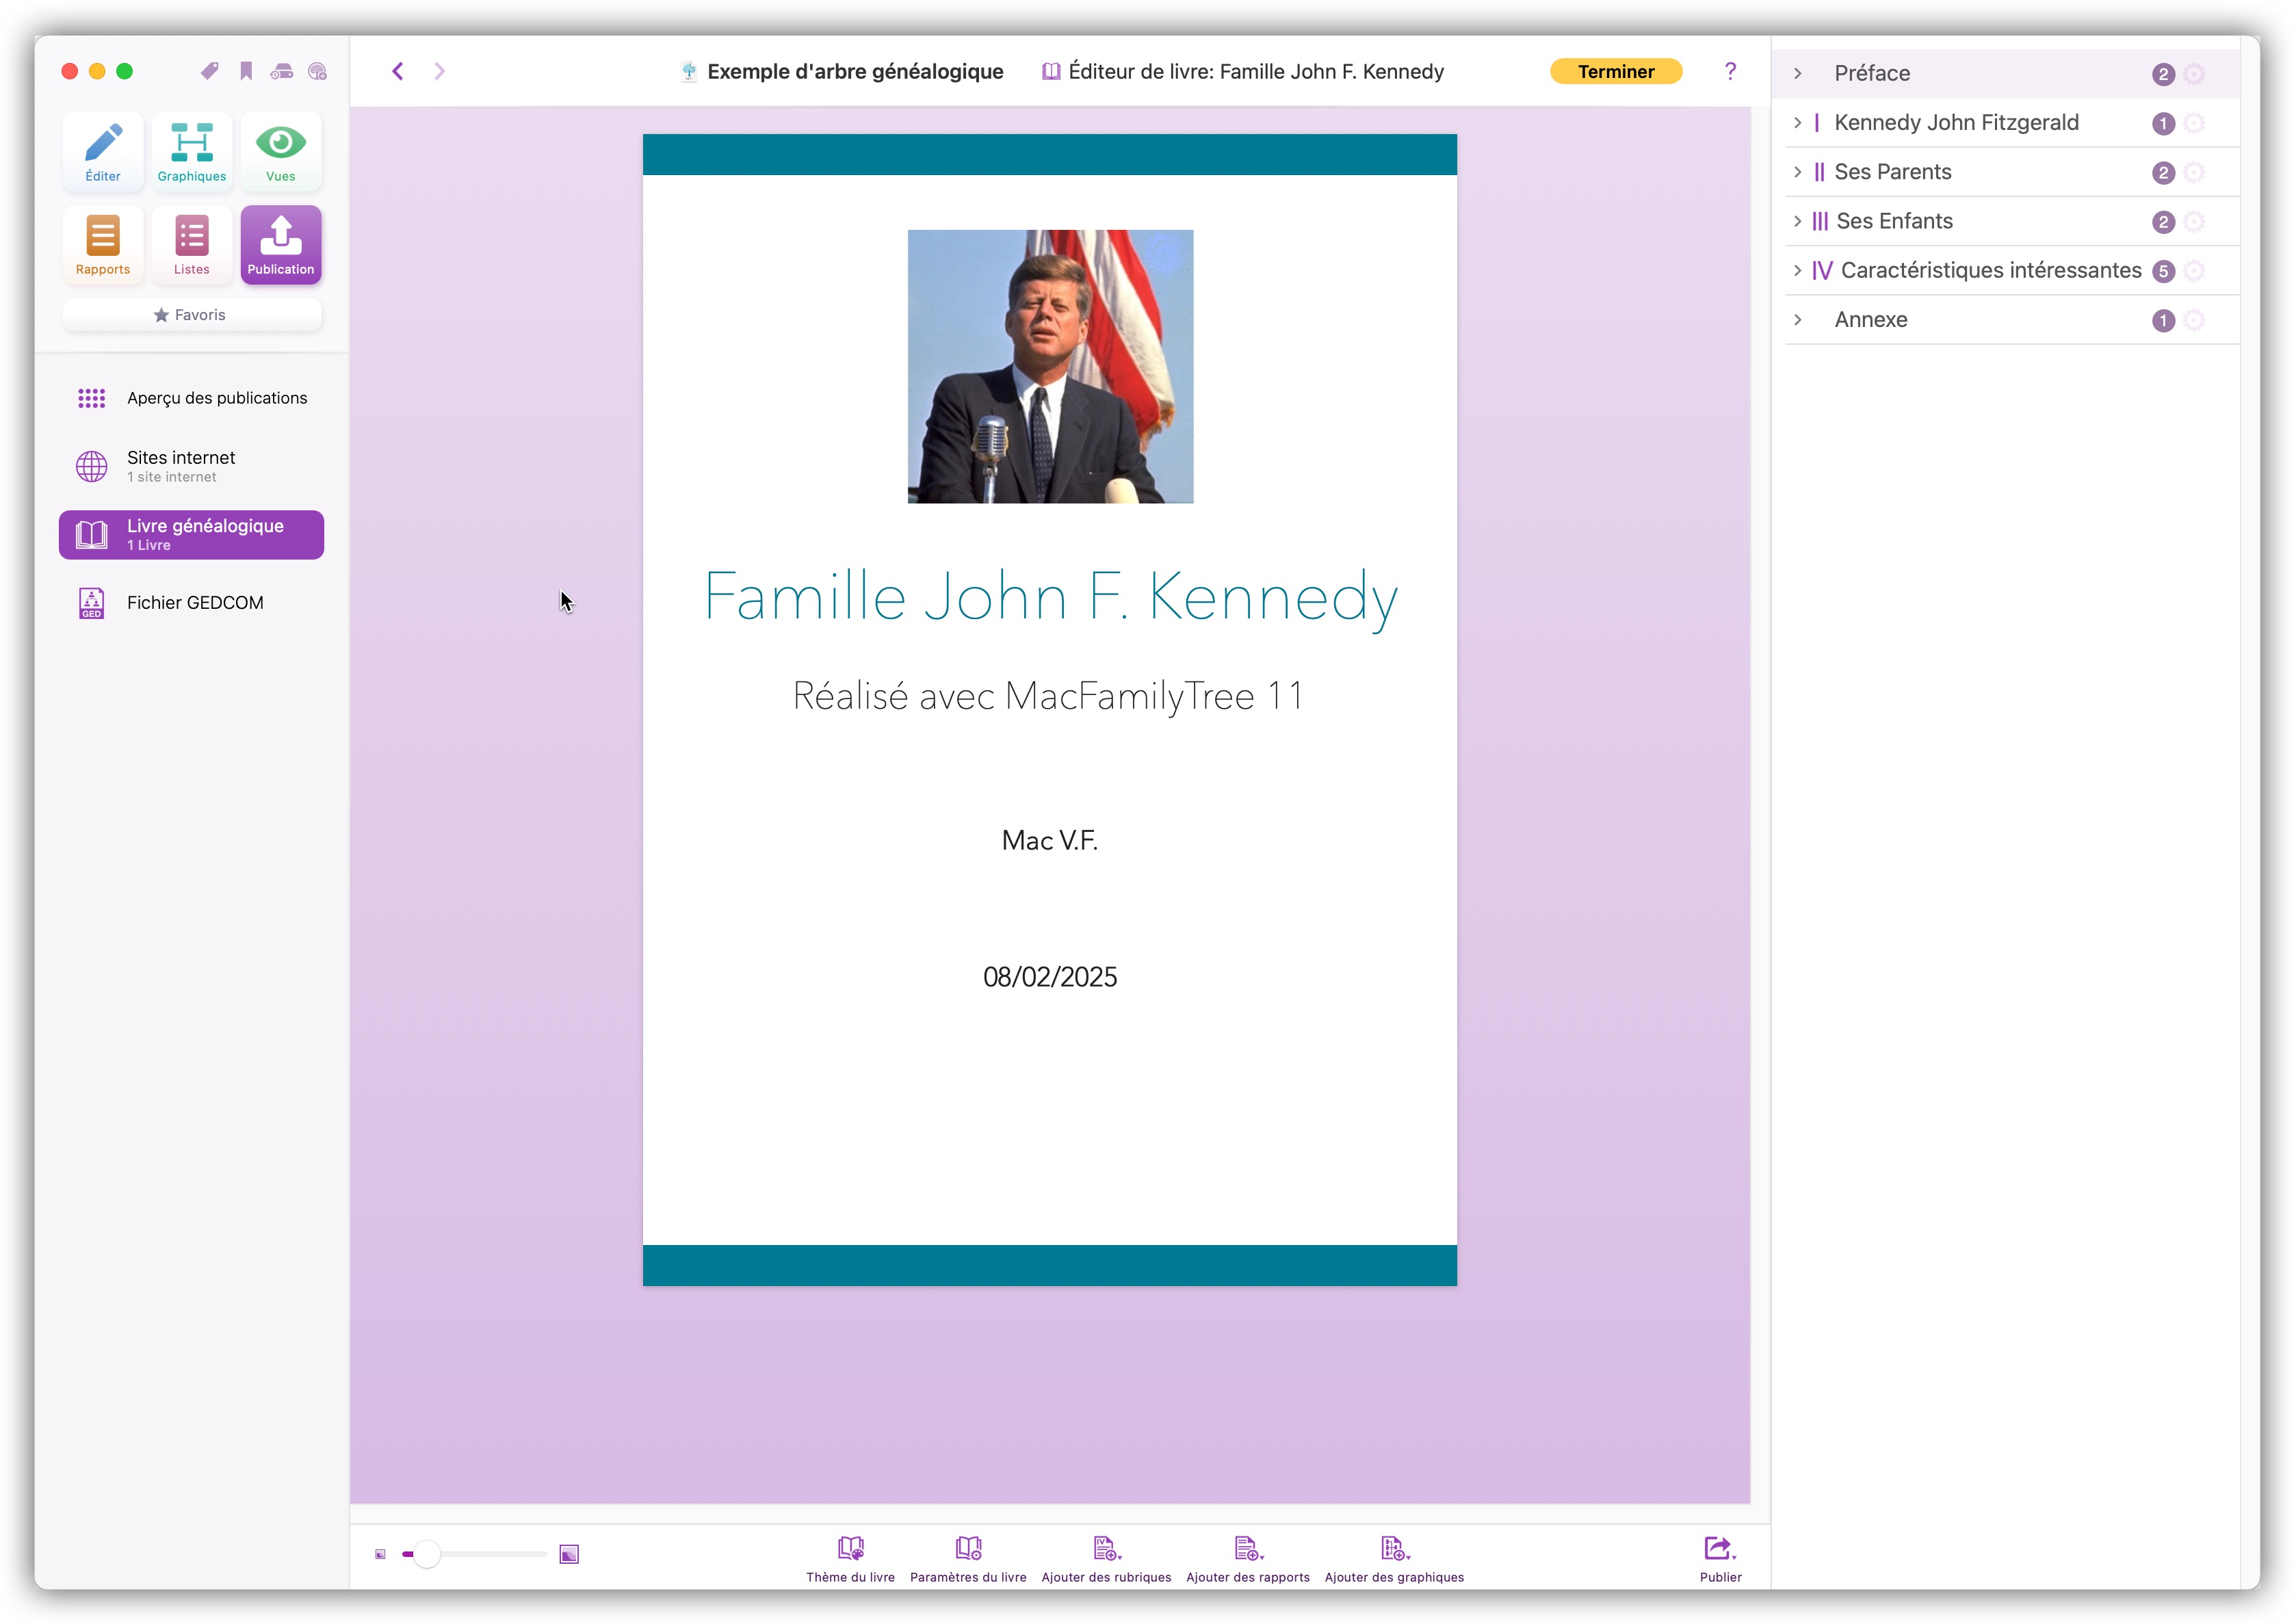The width and height of the screenshot is (2296, 1624).
Task: Select the Ses Enfants row
Action: [2012, 221]
